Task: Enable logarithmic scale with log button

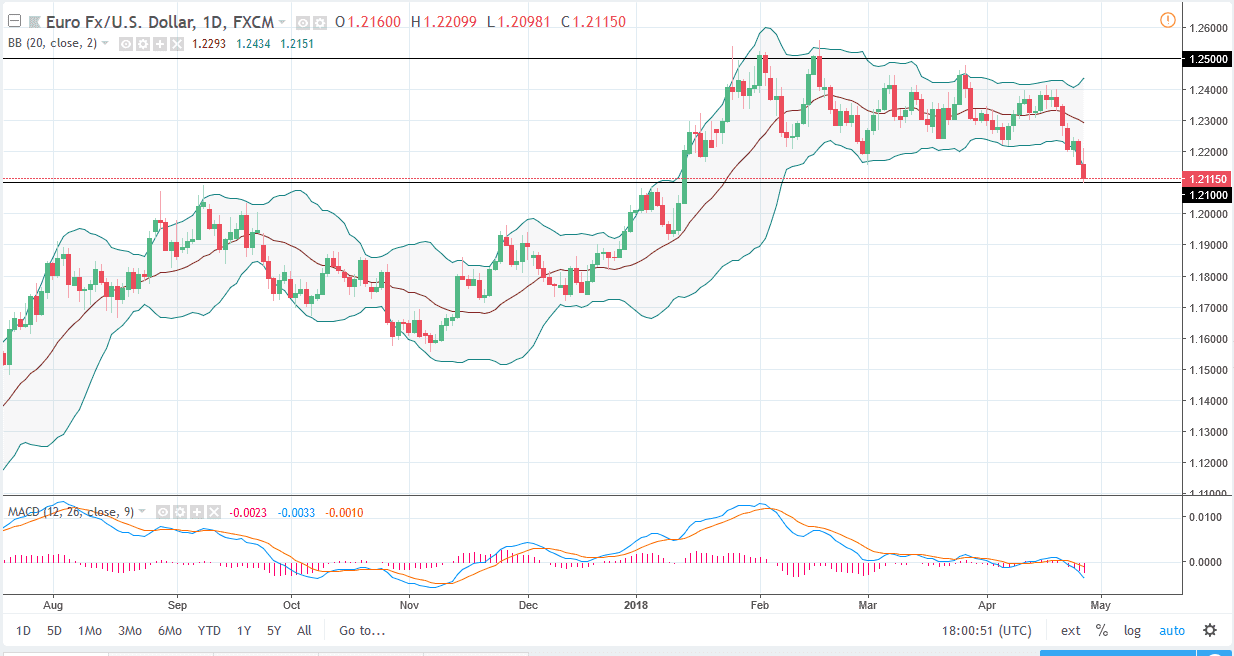Action: (x=1131, y=631)
